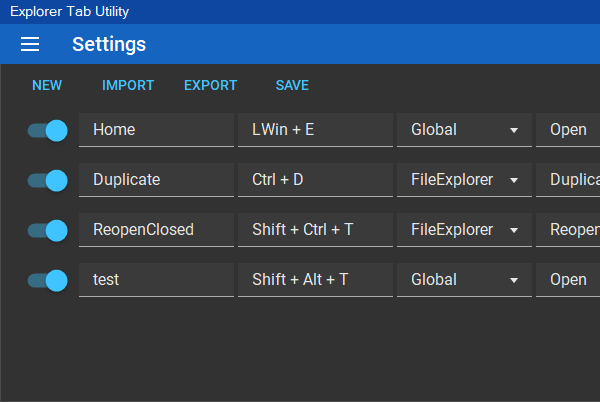Expand the FileExplorer dropdown for ReopenClosed
This screenshot has width=600, height=402.
pyautogui.click(x=464, y=230)
